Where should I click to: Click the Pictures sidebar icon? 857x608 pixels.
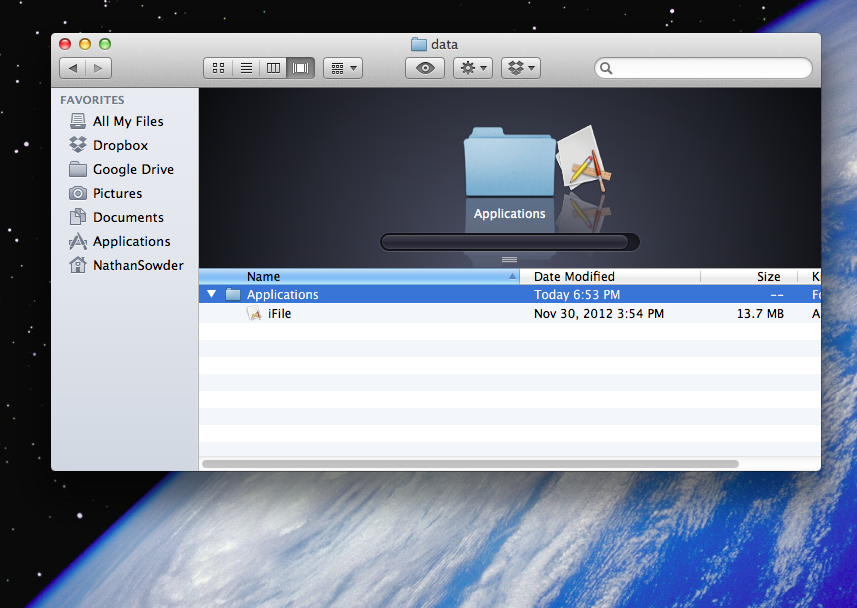click(78, 193)
